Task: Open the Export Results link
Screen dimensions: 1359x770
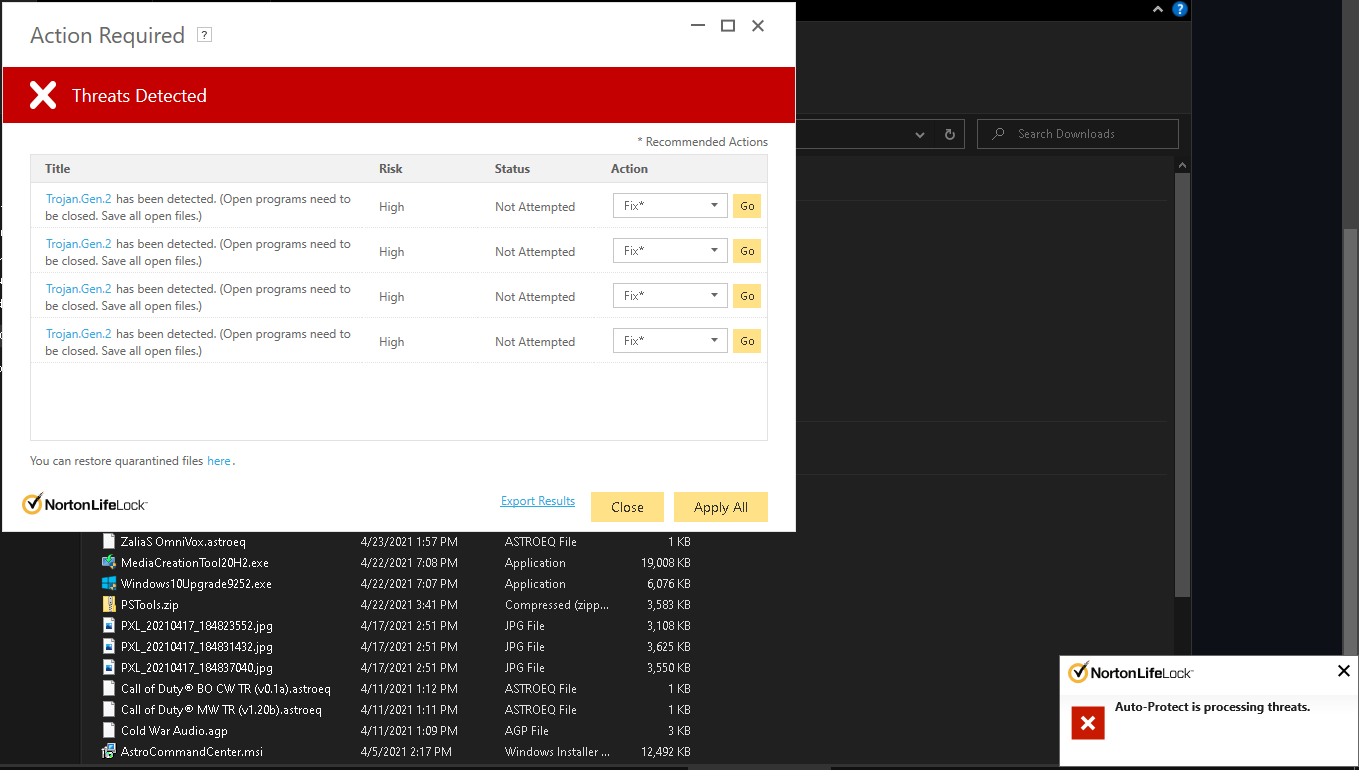Action: 537,500
